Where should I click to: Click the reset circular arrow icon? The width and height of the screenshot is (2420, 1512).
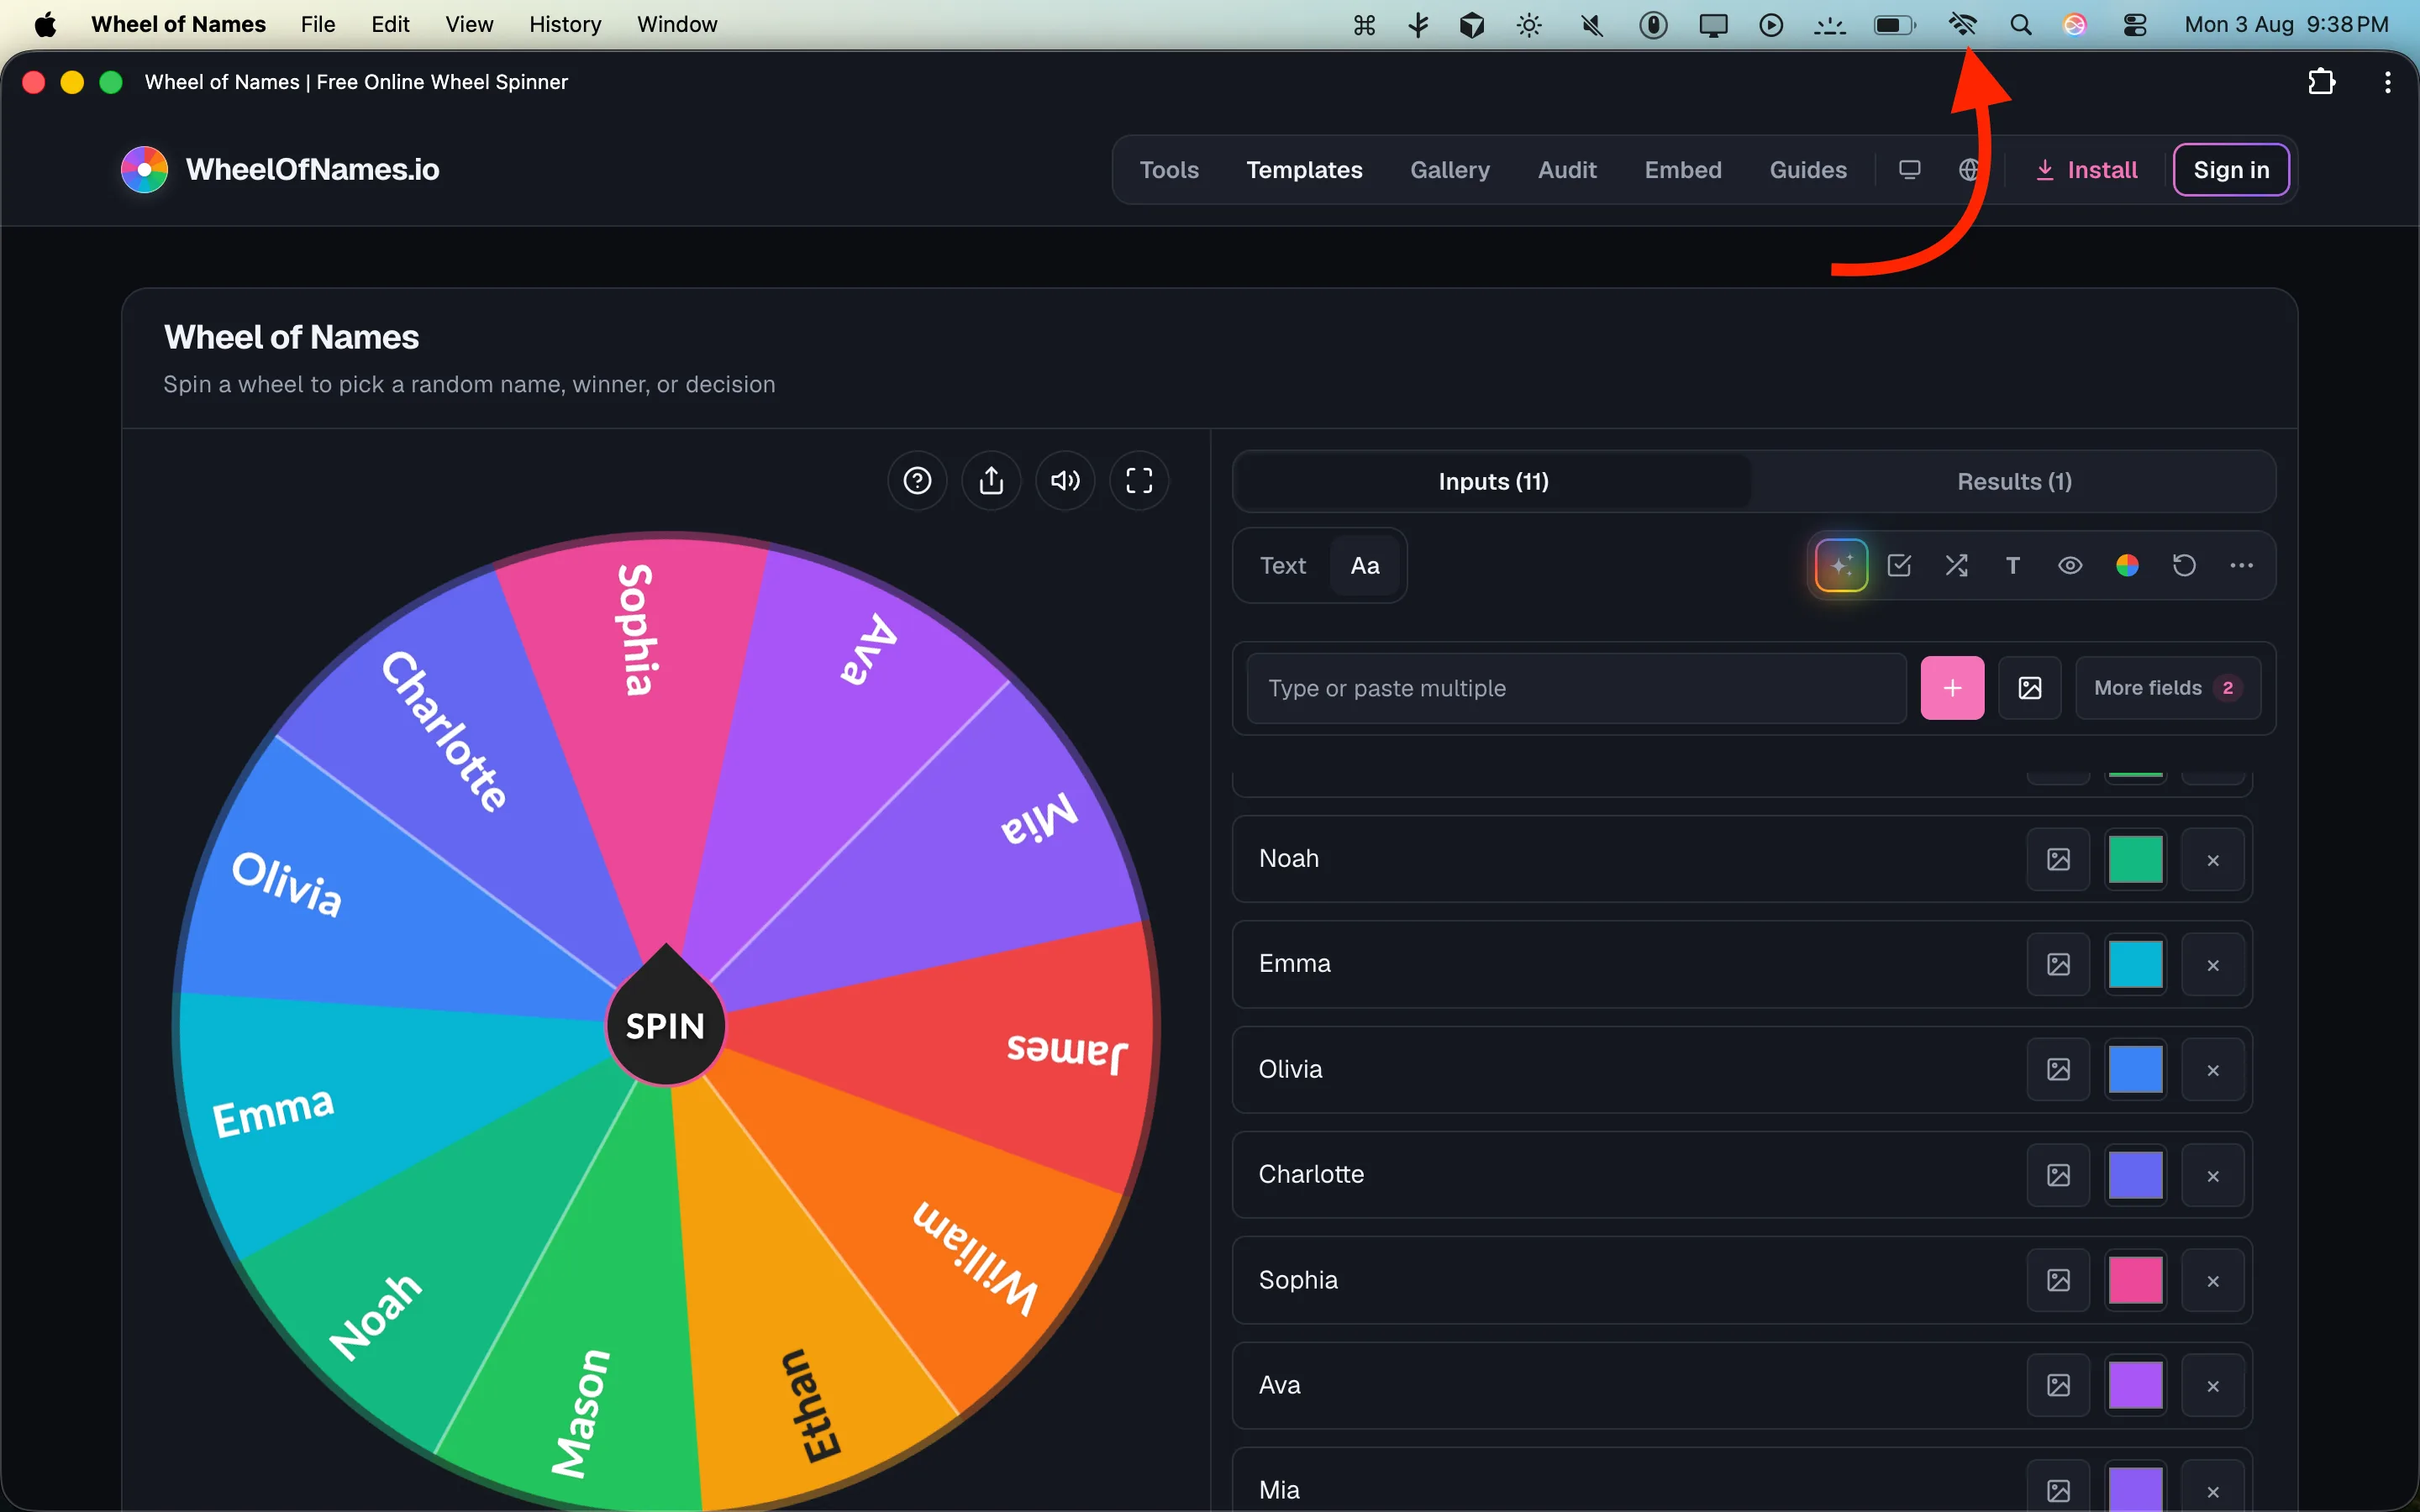(x=2184, y=566)
